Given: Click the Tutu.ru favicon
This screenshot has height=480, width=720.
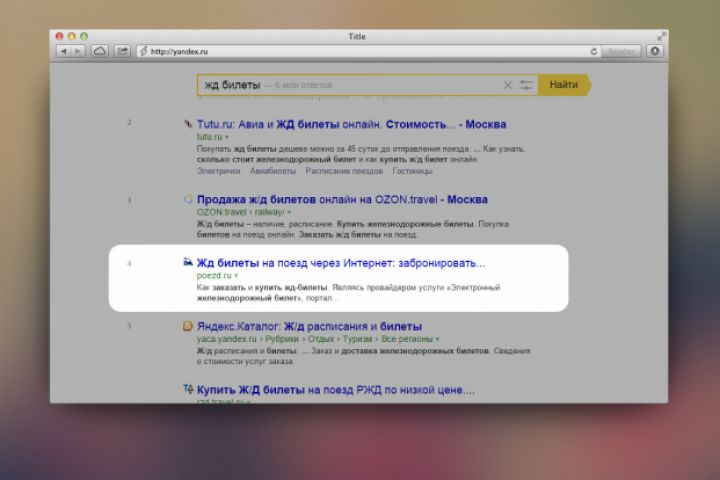Looking at the screenshot, I should tap(187, 124).
